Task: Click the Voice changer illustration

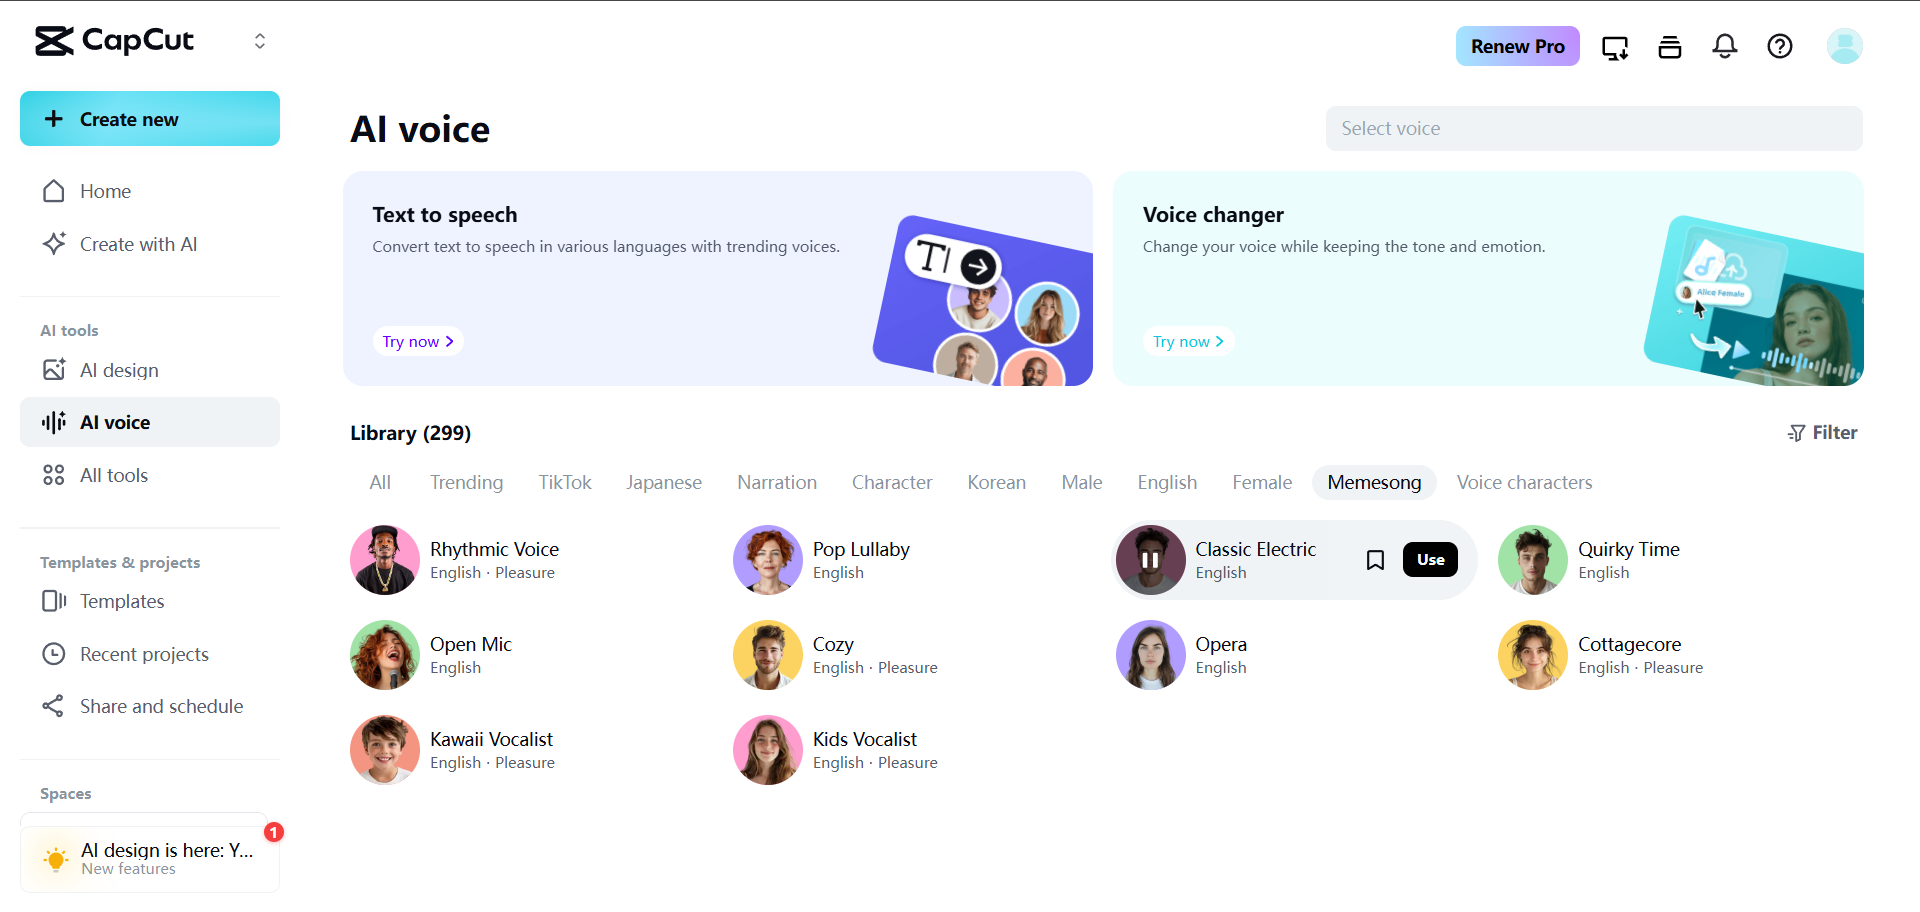Action: (x=1754, y=300)
